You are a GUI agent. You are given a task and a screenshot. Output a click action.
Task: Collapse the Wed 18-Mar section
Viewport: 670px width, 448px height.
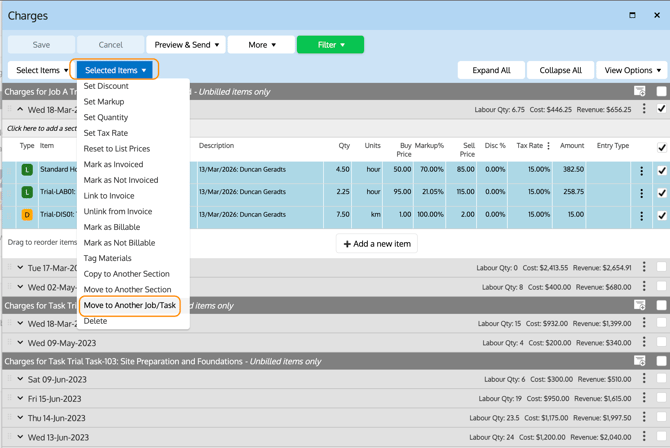pyautogui.click(x=20, y=110)
